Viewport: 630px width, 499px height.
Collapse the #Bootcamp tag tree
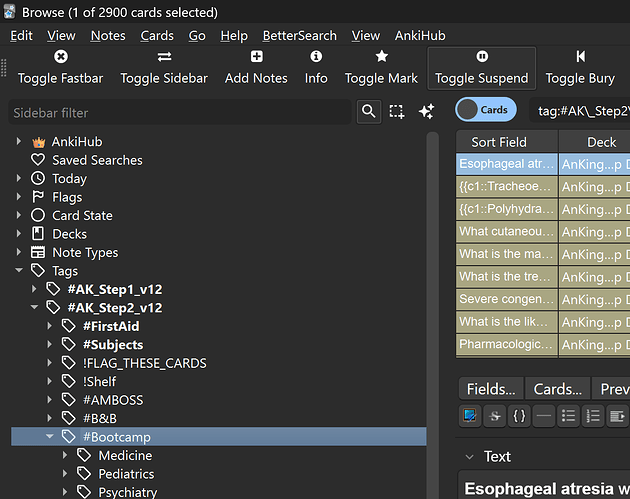point(50,437)
